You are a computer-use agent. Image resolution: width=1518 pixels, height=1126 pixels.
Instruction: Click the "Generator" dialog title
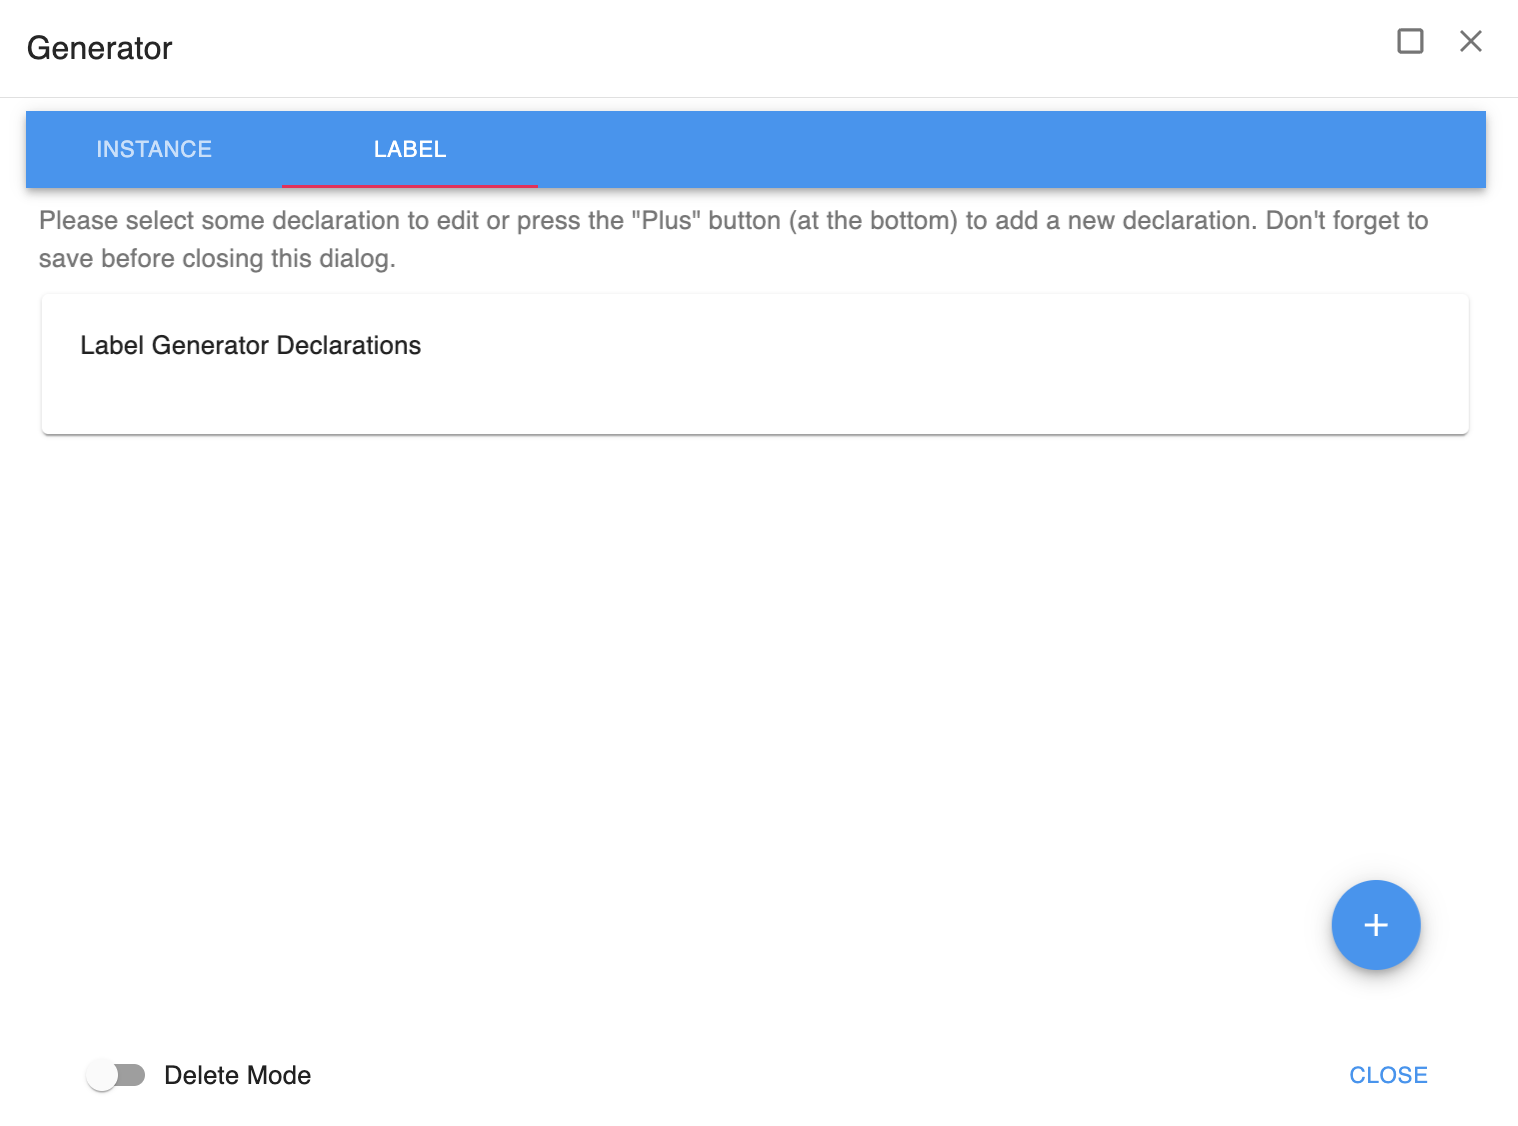99,48
